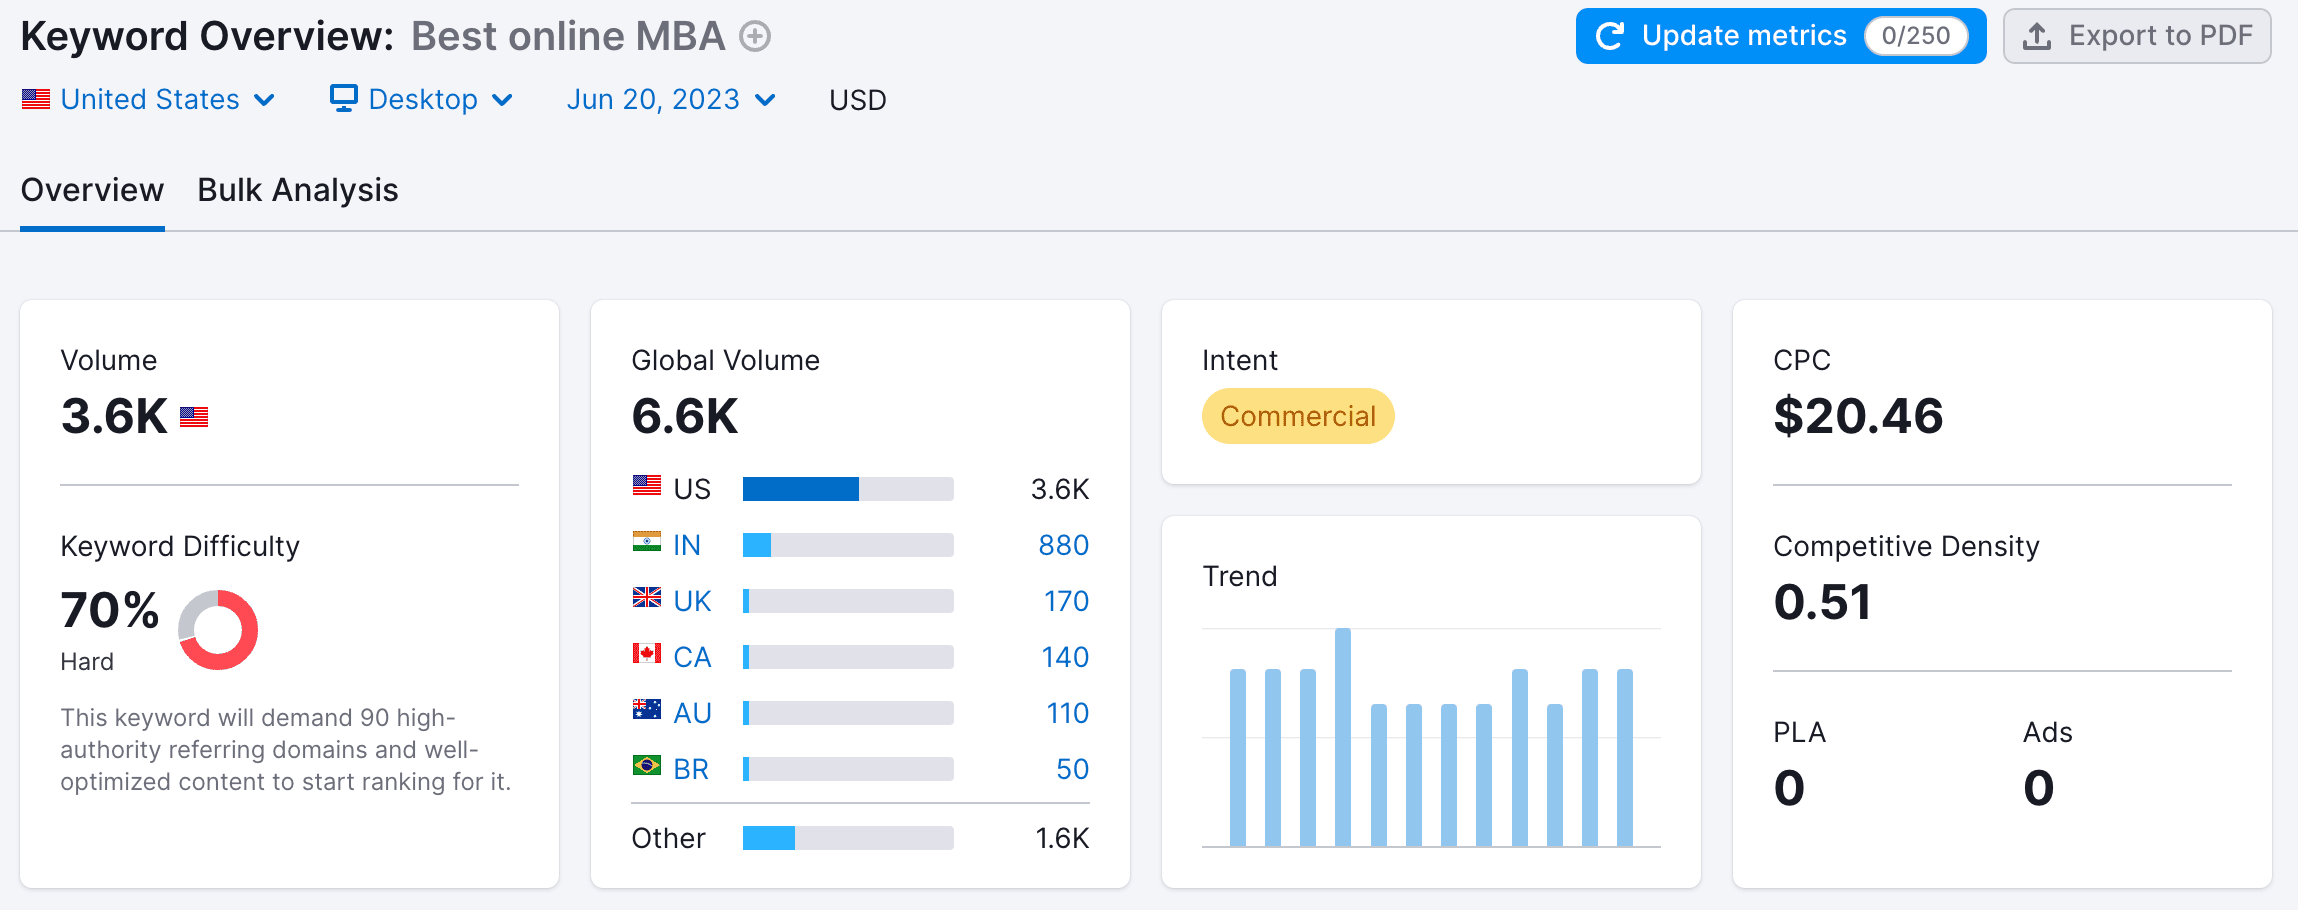Click the India flag in Global Volume list
Viewport: 2298px width, 910px height.
click(x=647, y=545)
